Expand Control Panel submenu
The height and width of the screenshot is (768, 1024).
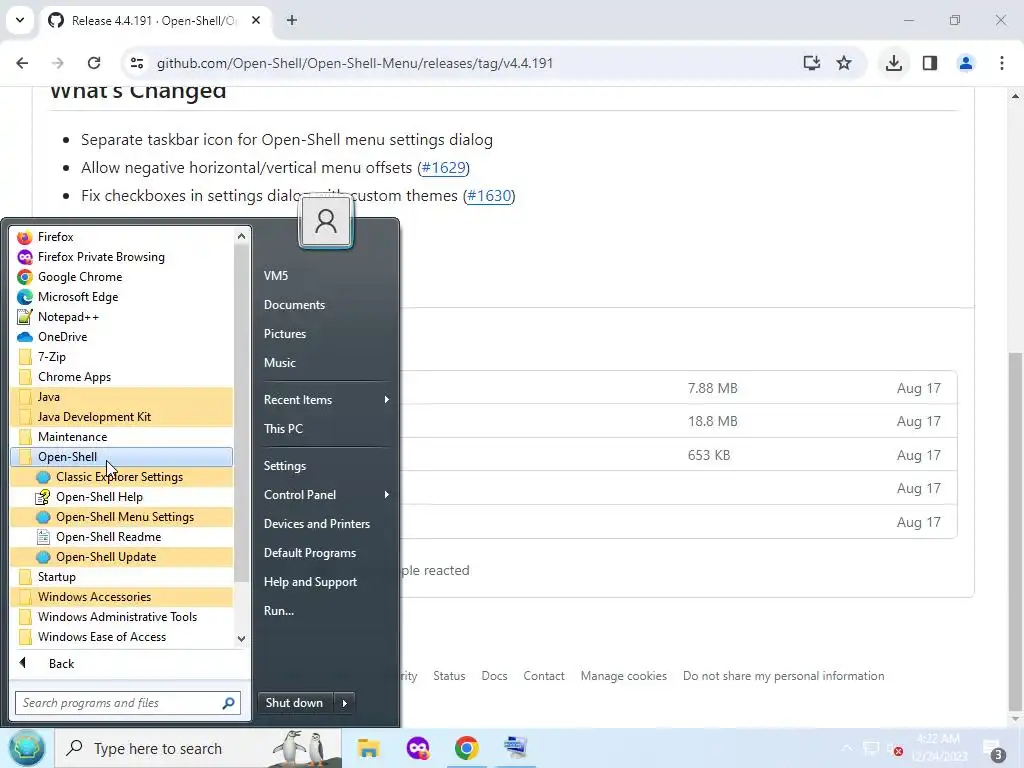coord(326,495)
